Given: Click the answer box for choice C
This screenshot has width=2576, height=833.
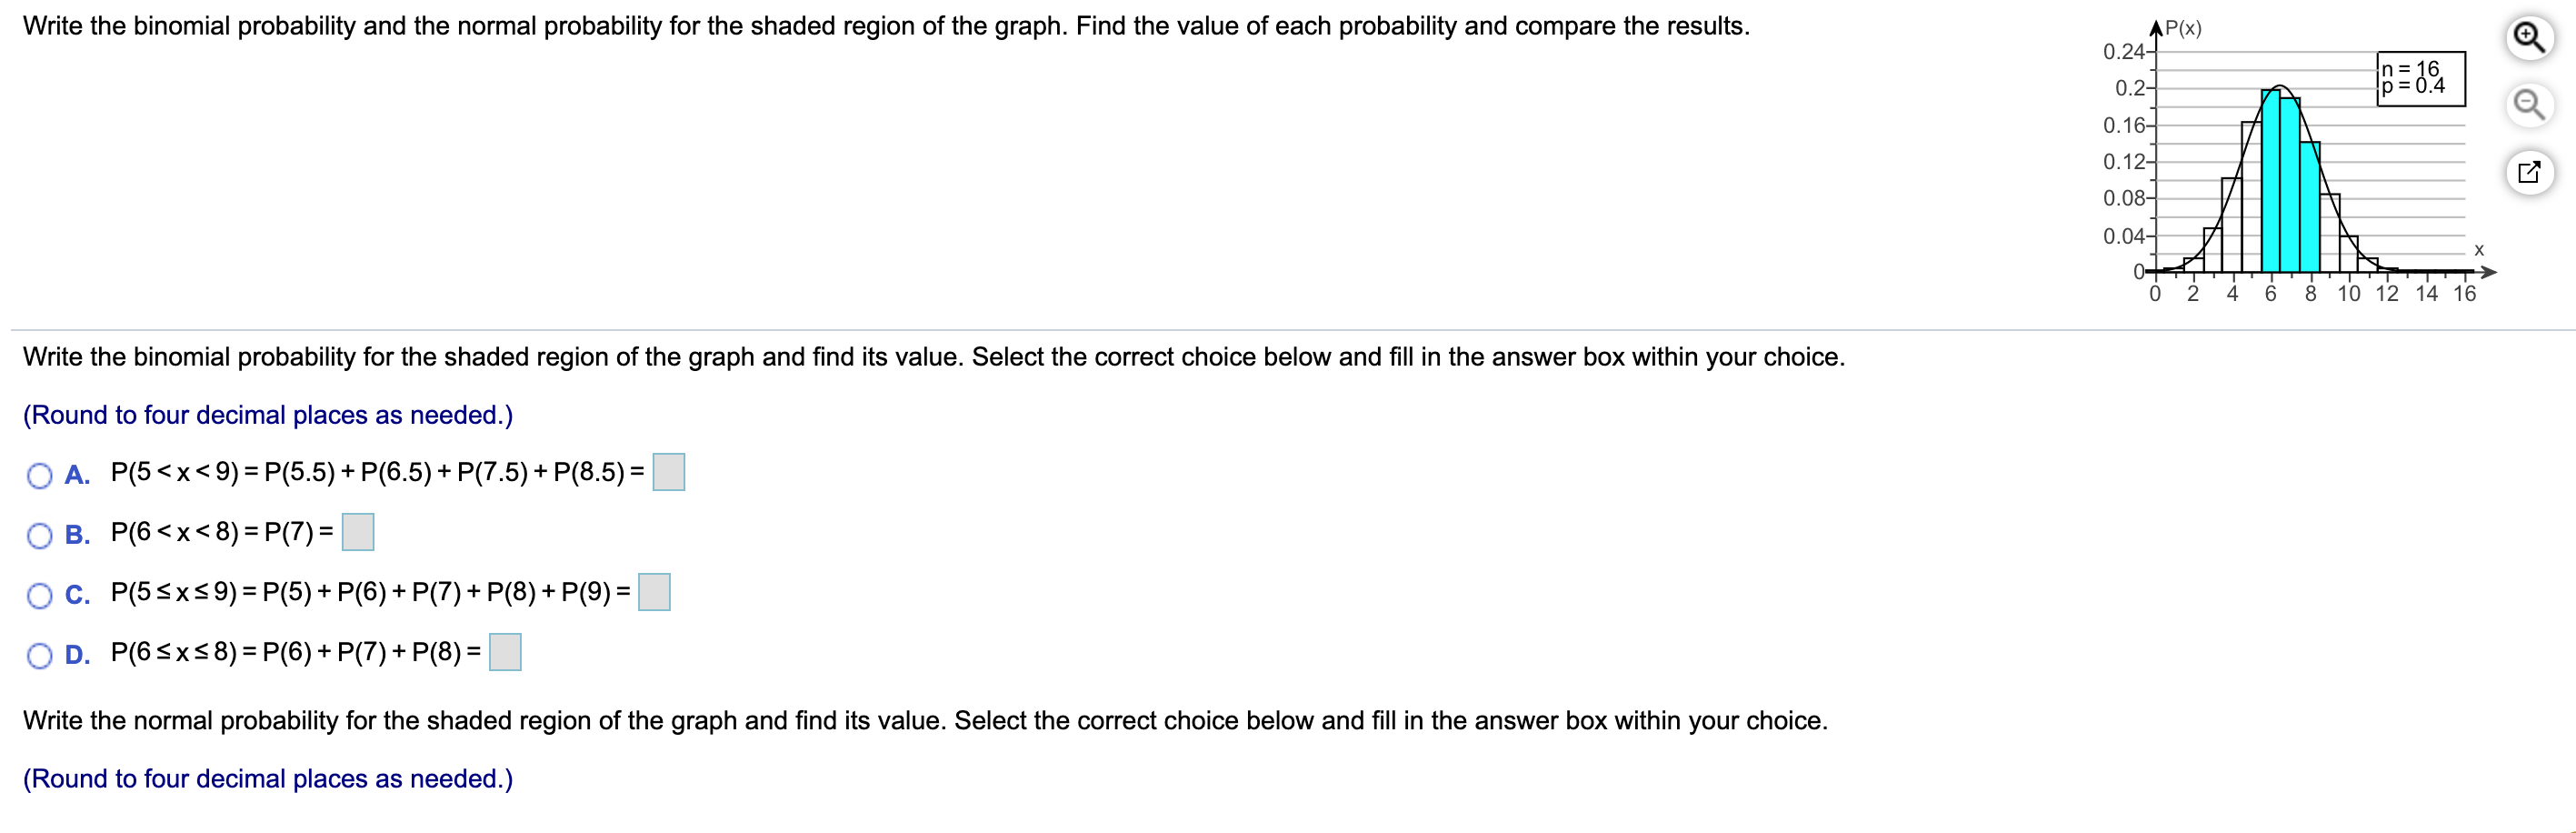Looking at the screenshot, I should click(x=655, y=592).
